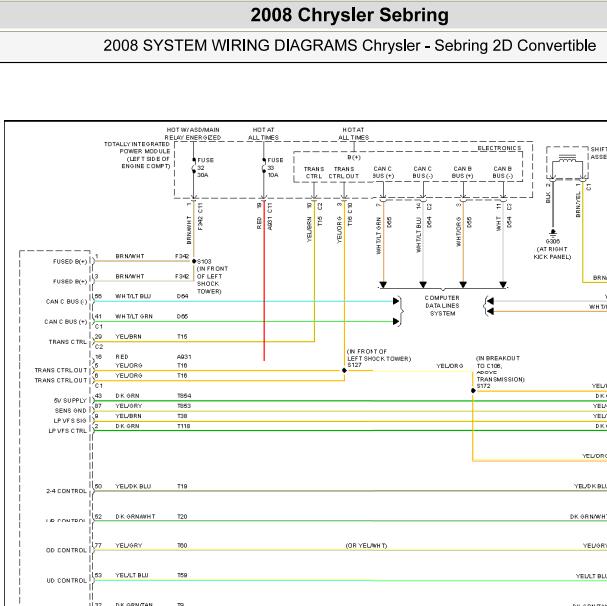607x606 pixels.
Task: Click '(AT RIGHT KICK PANEL)' note
Action: pyautogui.click(x=552, y=253)
